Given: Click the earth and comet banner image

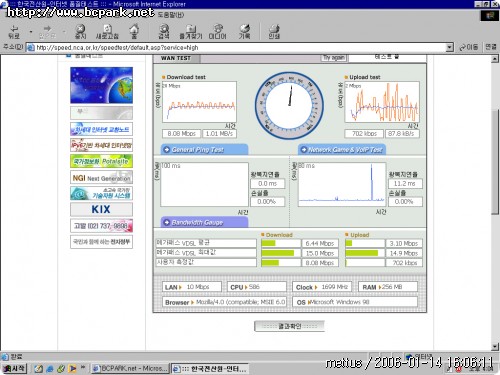Looking at the screenshot, I should pyautogui.click(x=101, y=85).
